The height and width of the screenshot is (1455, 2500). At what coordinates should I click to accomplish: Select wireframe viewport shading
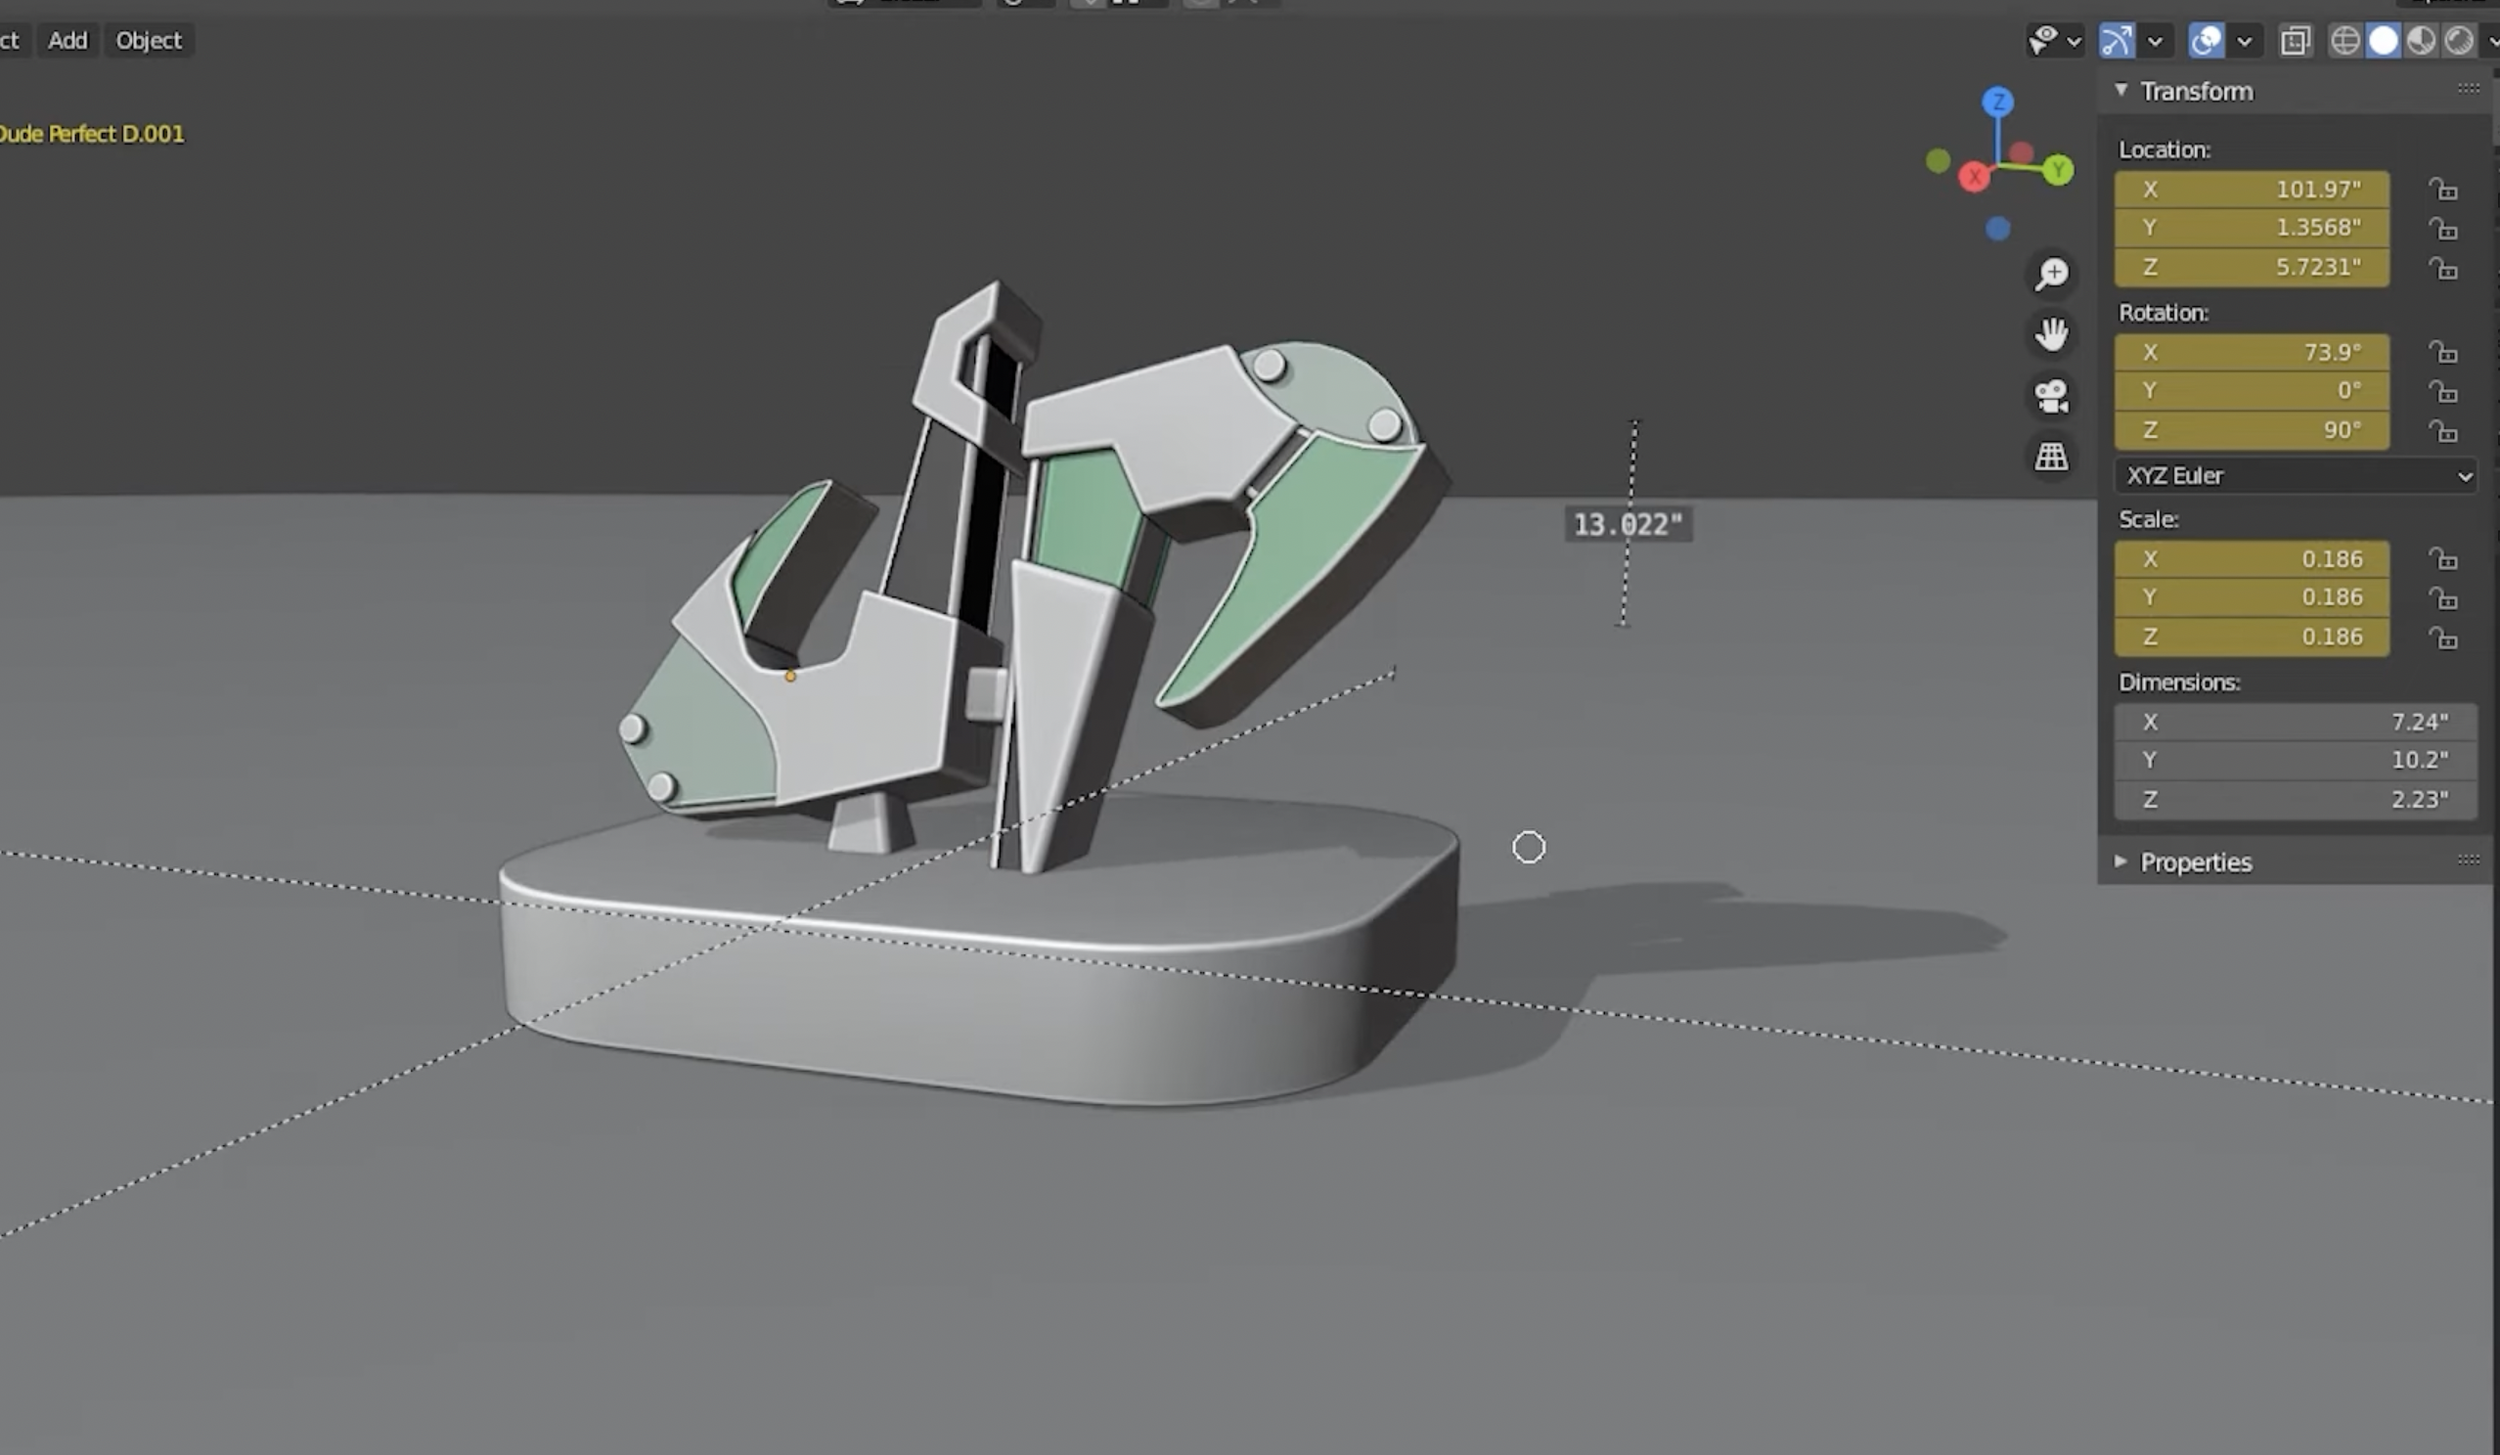2344,41
